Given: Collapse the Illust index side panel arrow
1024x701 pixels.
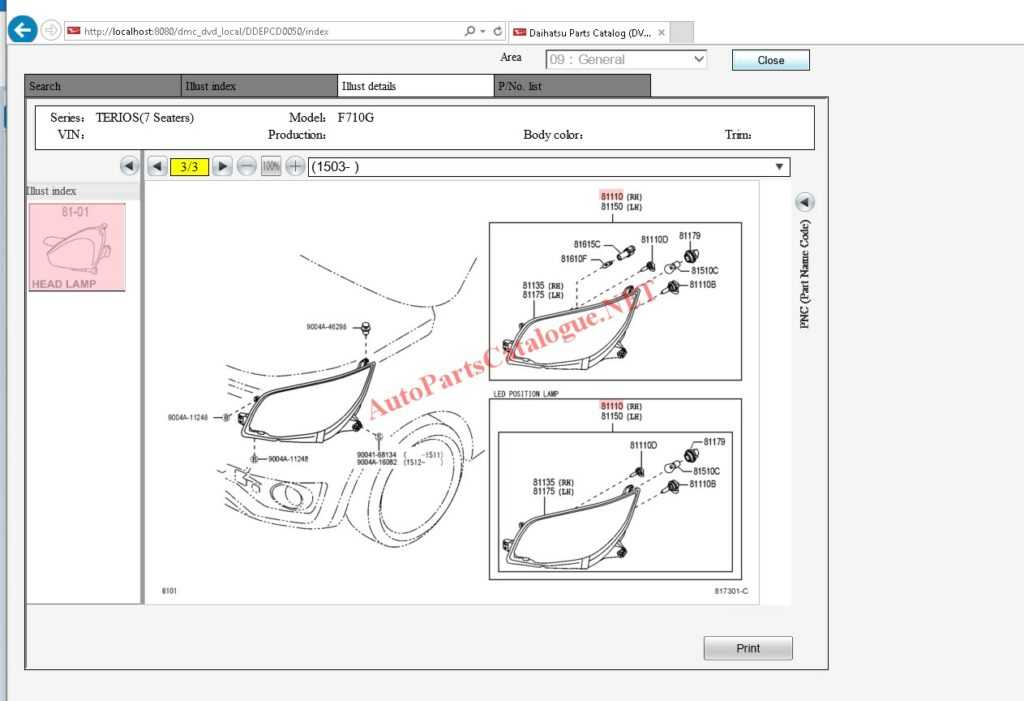Looking at the screenshot, I should 129,166.
